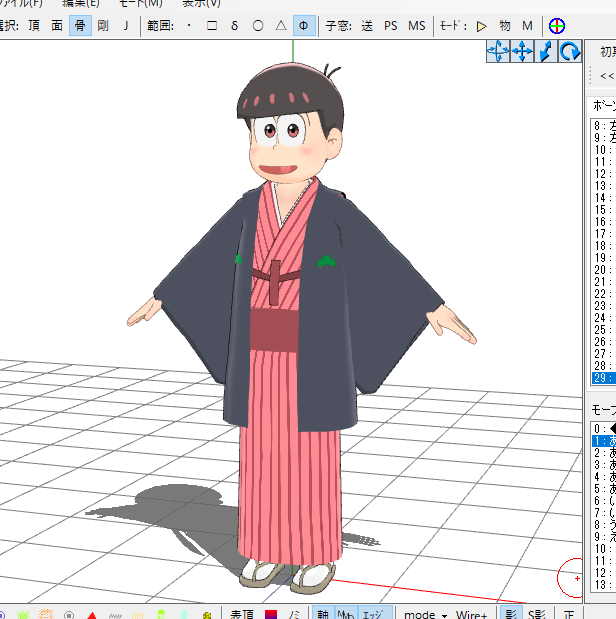Viewport: 616px width, 619px height.
Task: Click the orbit view control icon
Action: [498, 51]
